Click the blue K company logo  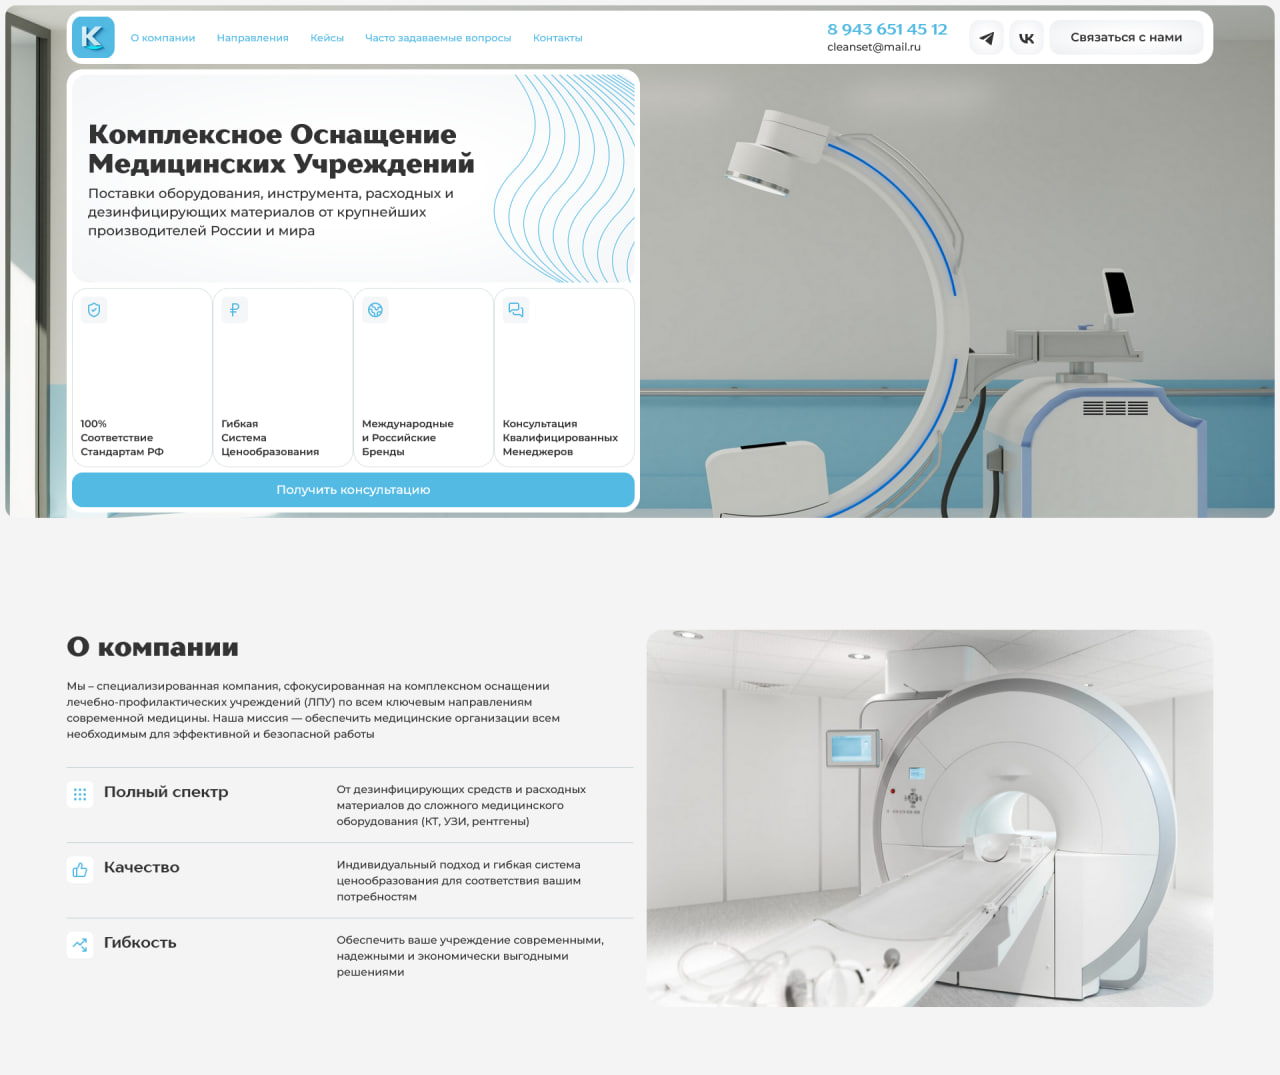(x=93, y=38)
